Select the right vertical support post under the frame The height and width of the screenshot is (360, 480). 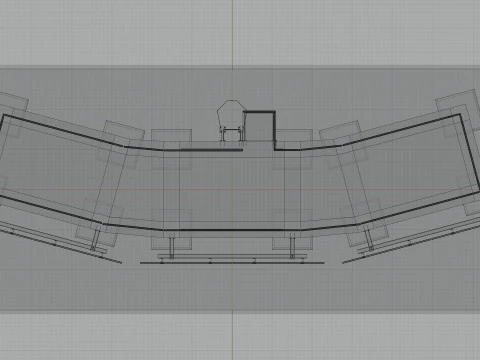pyautogui.click(x=292, y=246)
